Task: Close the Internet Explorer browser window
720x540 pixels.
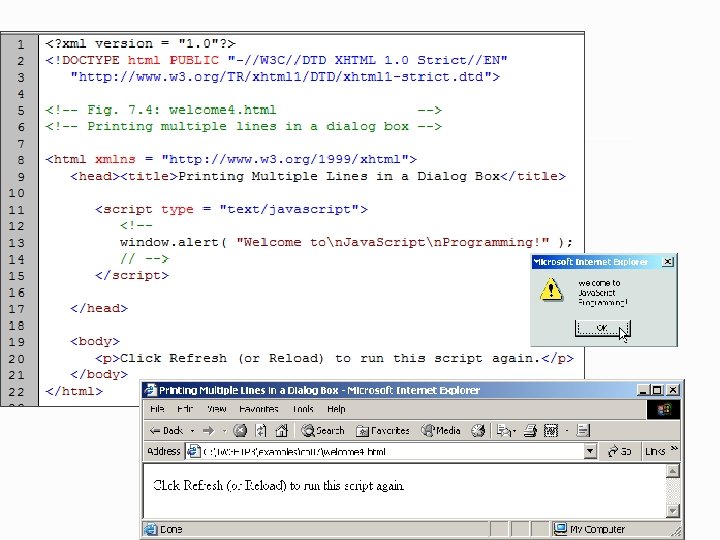Action: 673,390
